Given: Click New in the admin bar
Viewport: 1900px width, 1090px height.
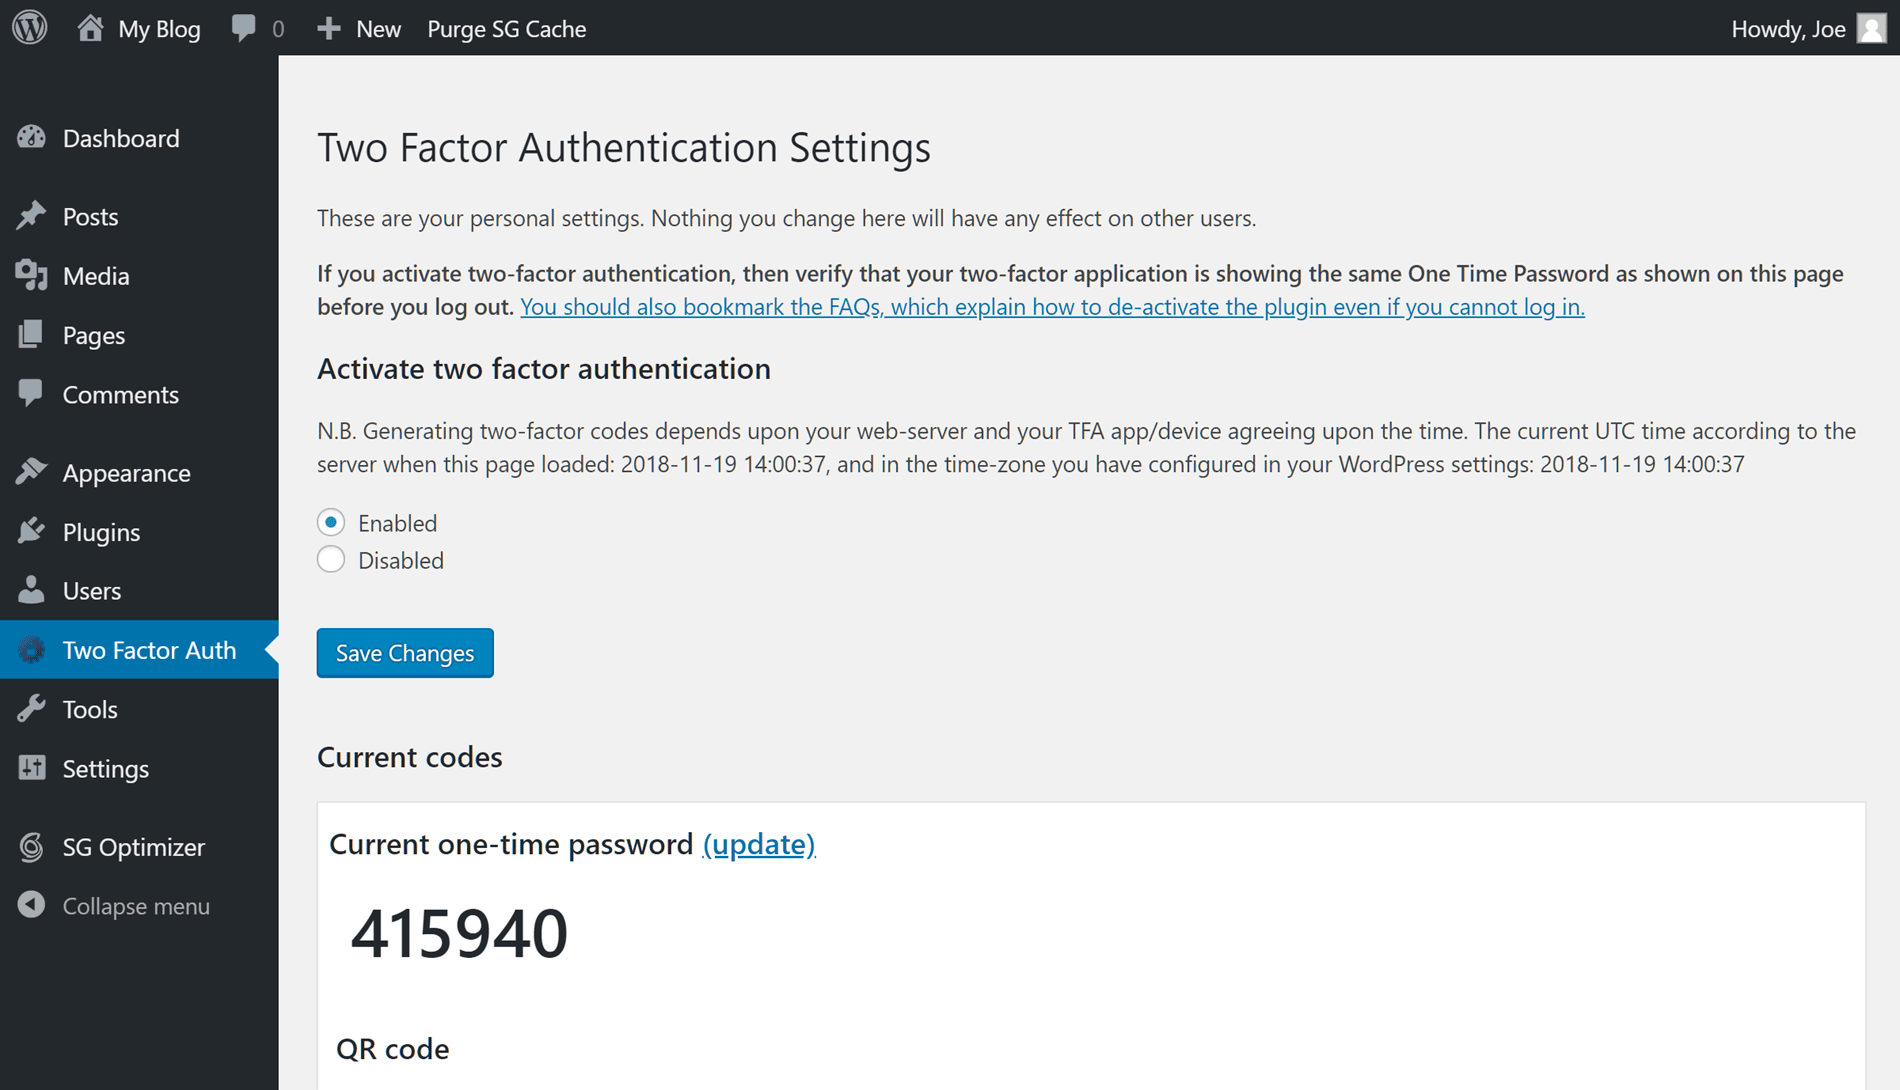Looking at the screenshot, I should click(x=378, y=29).
